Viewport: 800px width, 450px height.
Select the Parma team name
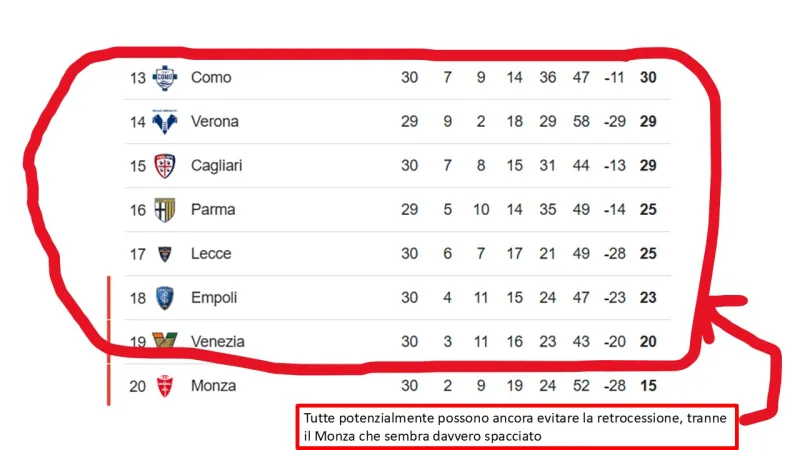coord(213,210)
